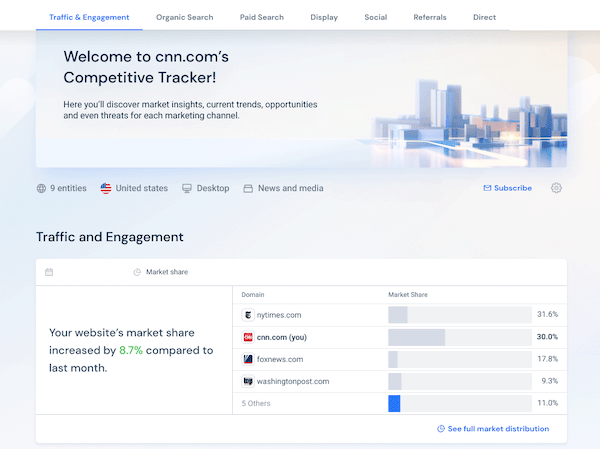Viewport: 600px width, 449px height.
Task: Open the Display tab
Action: 324,17
